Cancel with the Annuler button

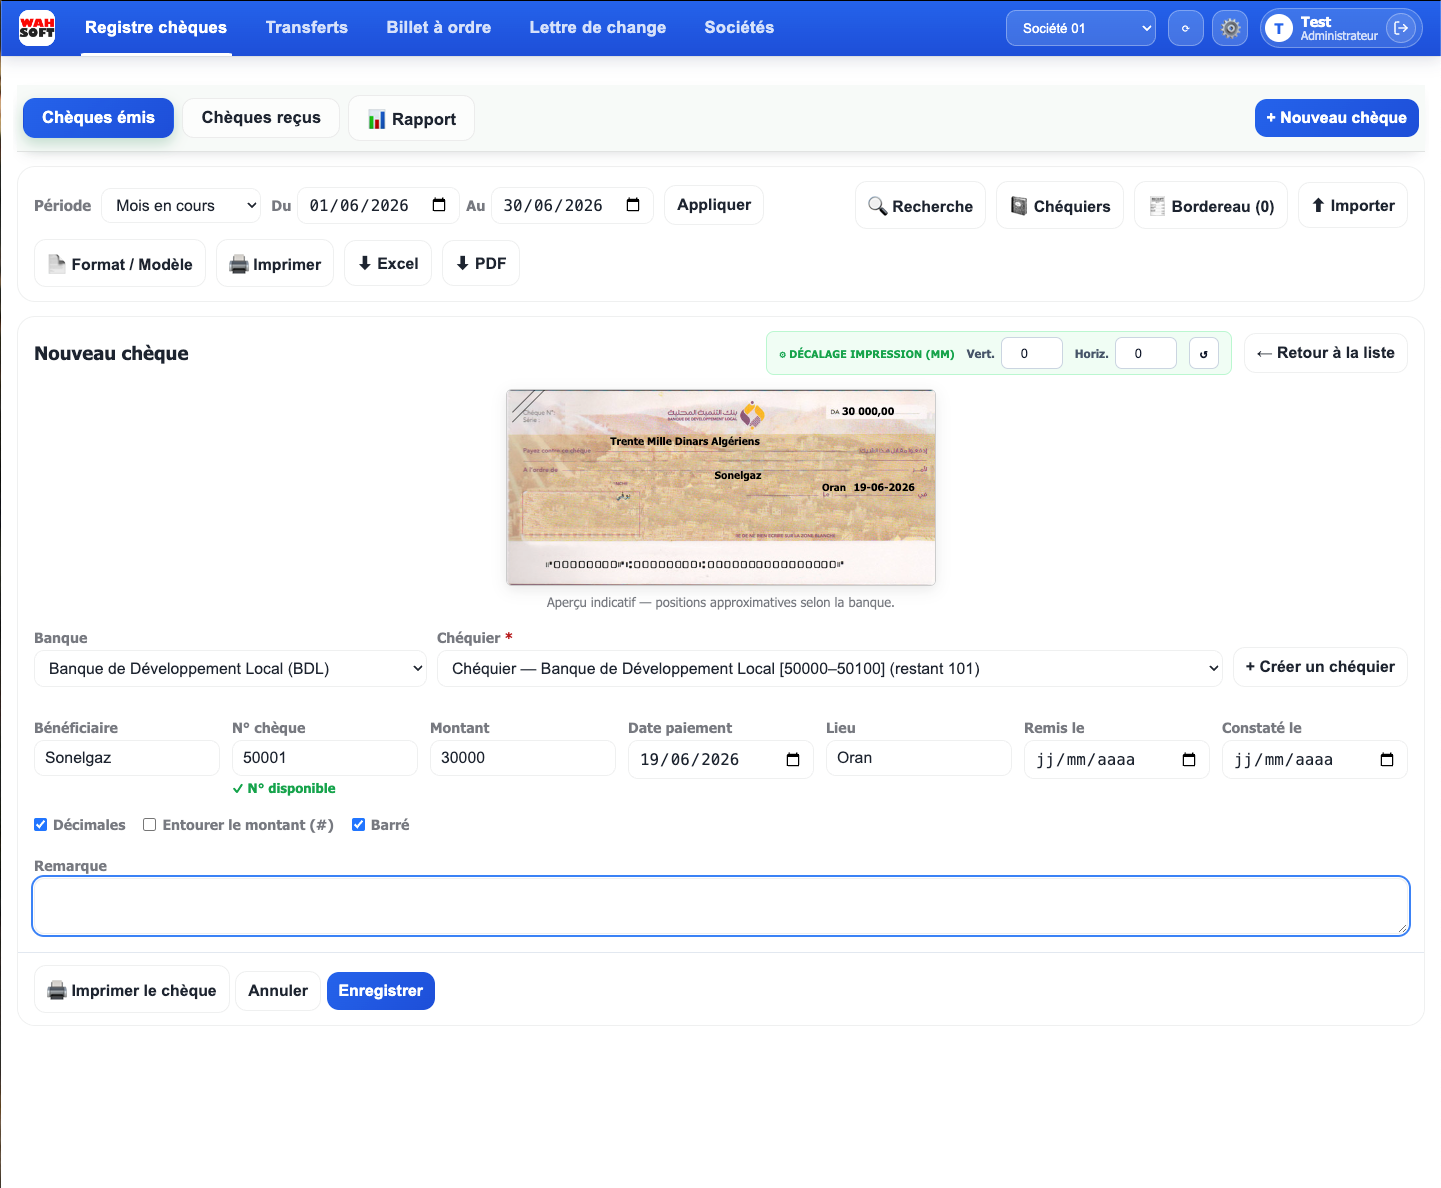(278, 991)
